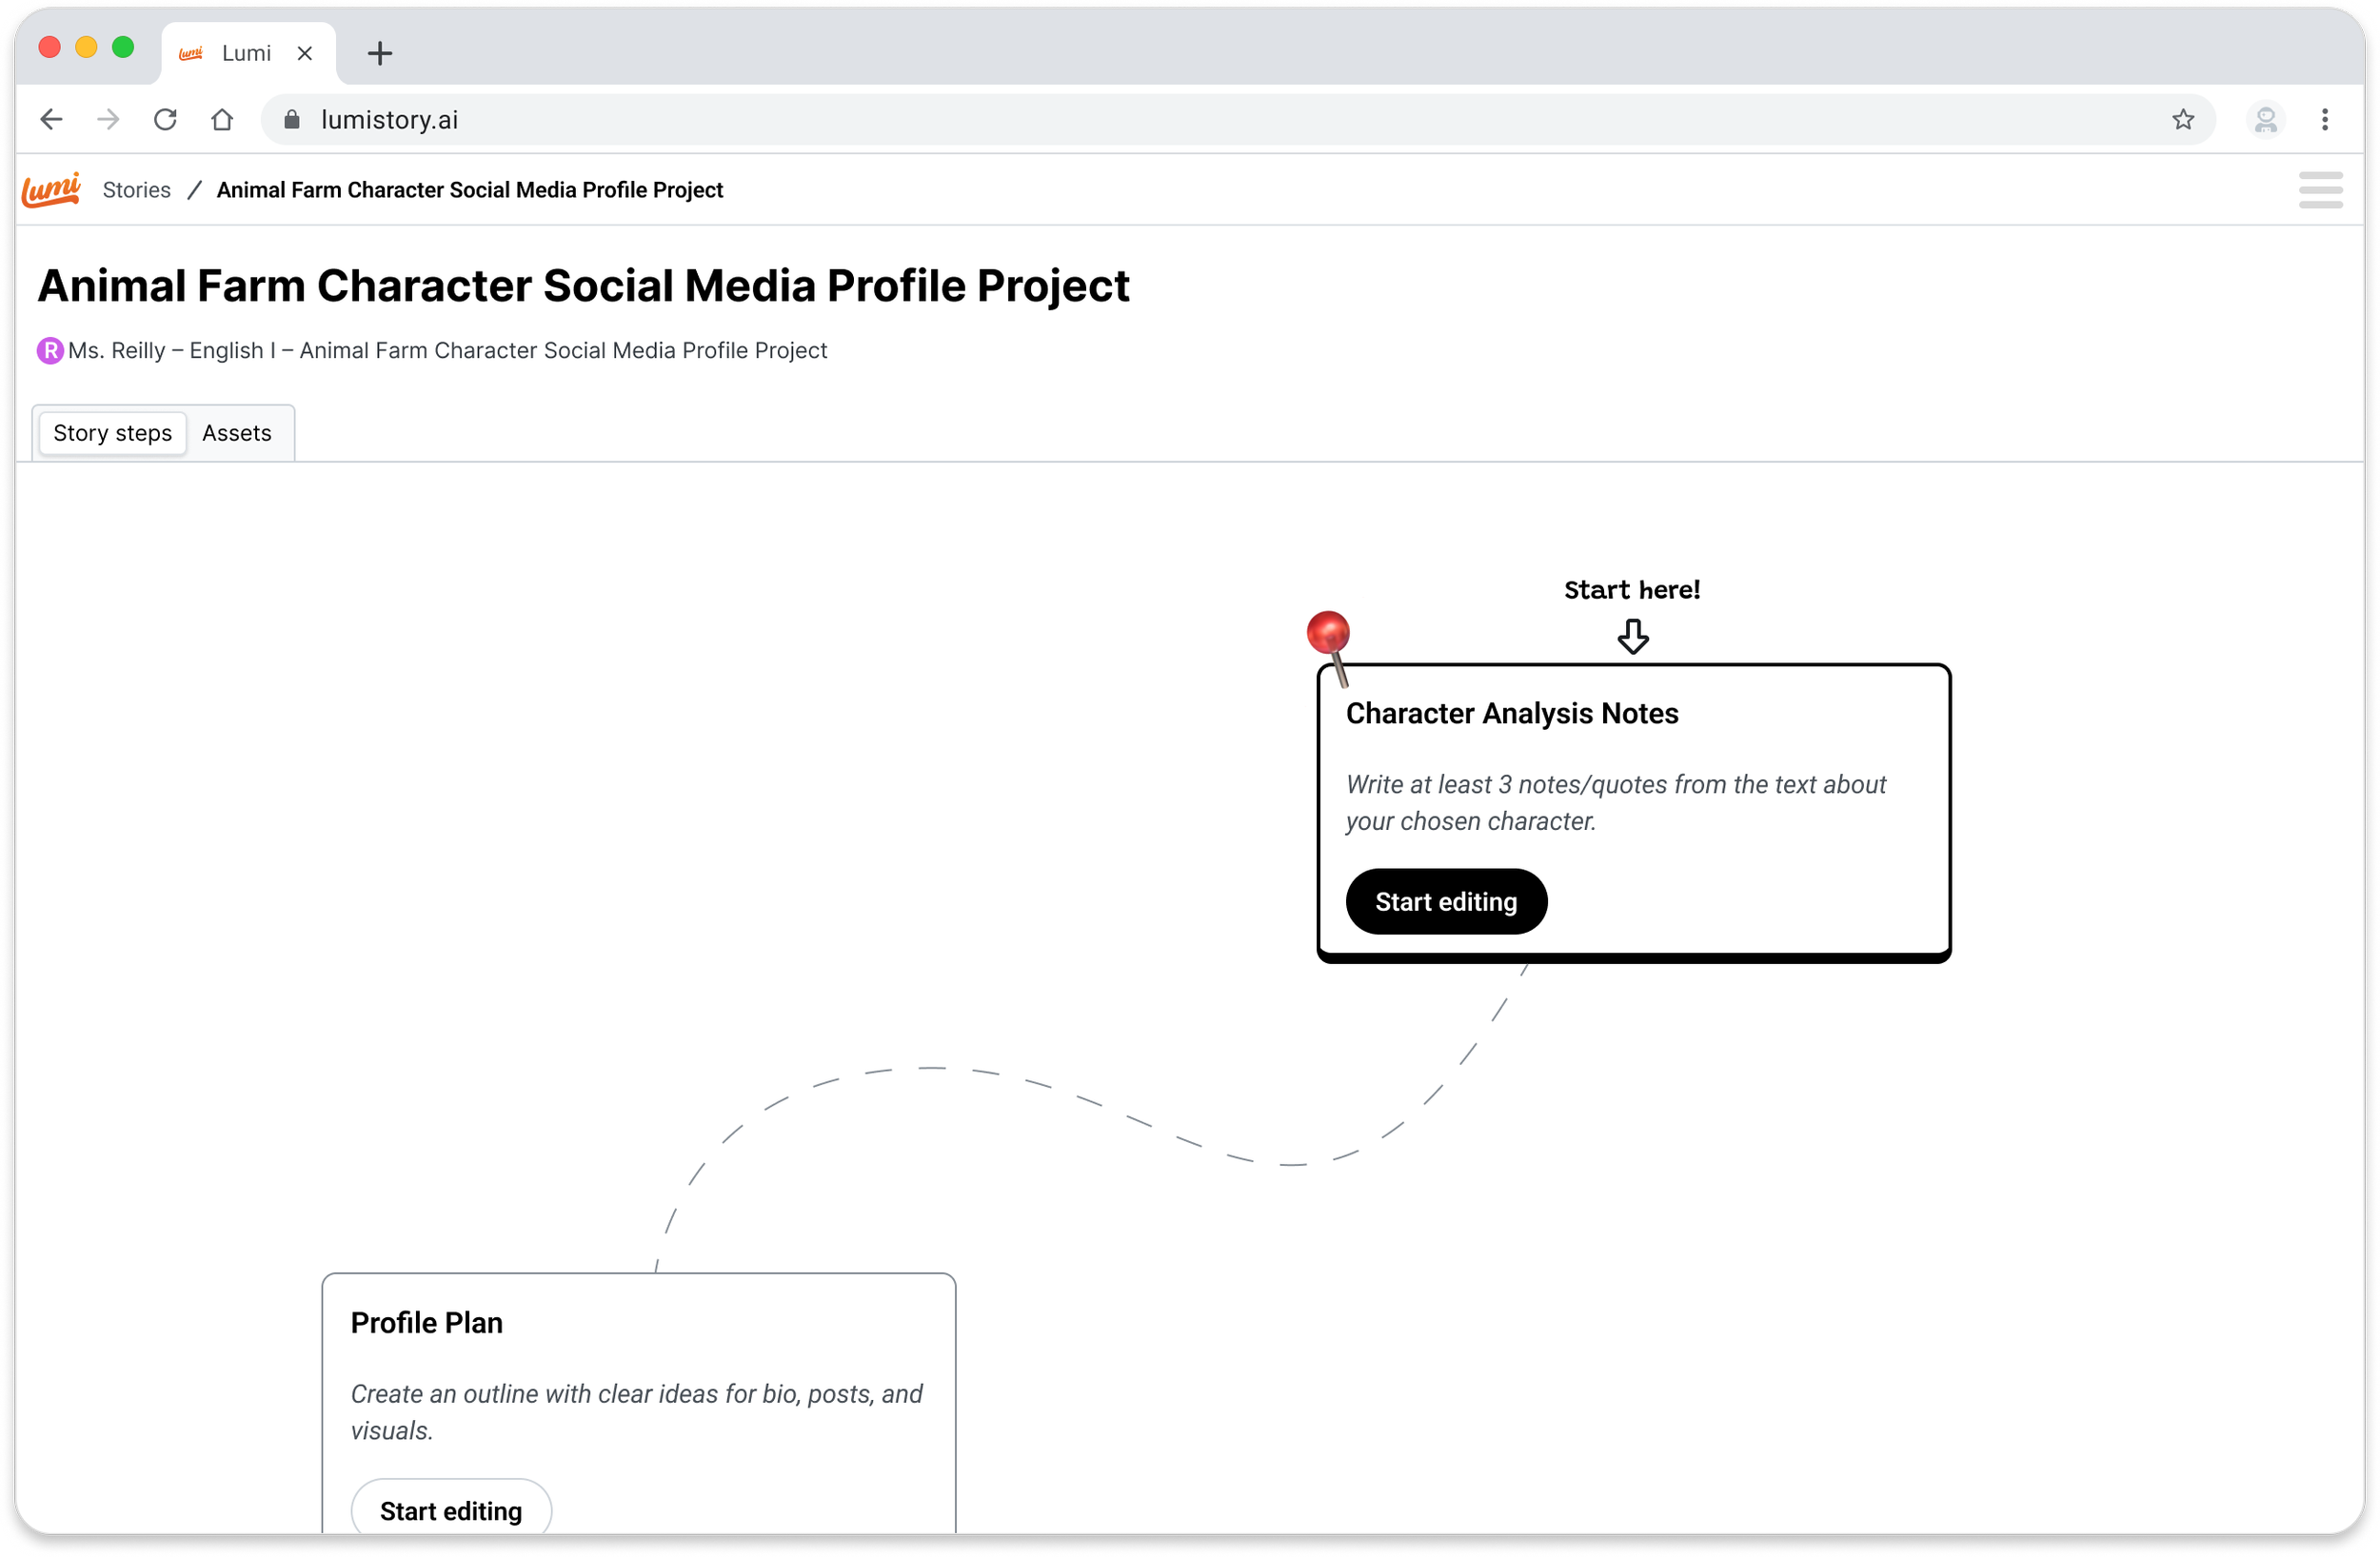
Task: Reload the page
Action: pos(165,120)
